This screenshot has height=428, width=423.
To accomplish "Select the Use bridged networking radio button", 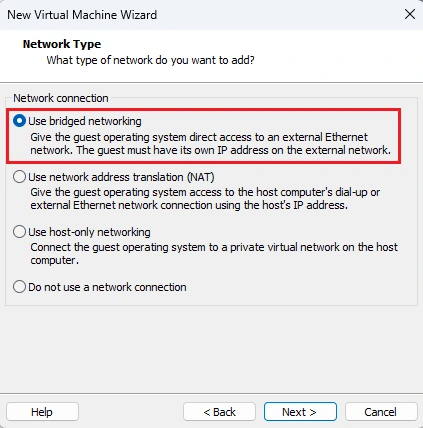I will click(19, 121).
